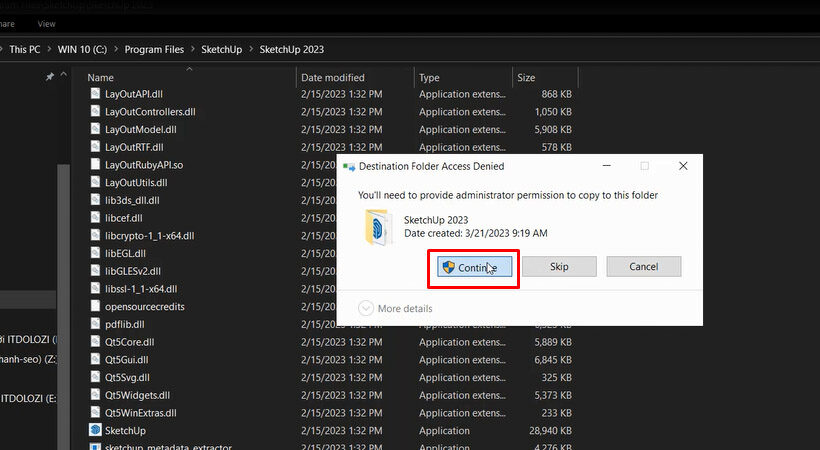
Task: Click the libcef.dll file icon
Action: (95, 218)
